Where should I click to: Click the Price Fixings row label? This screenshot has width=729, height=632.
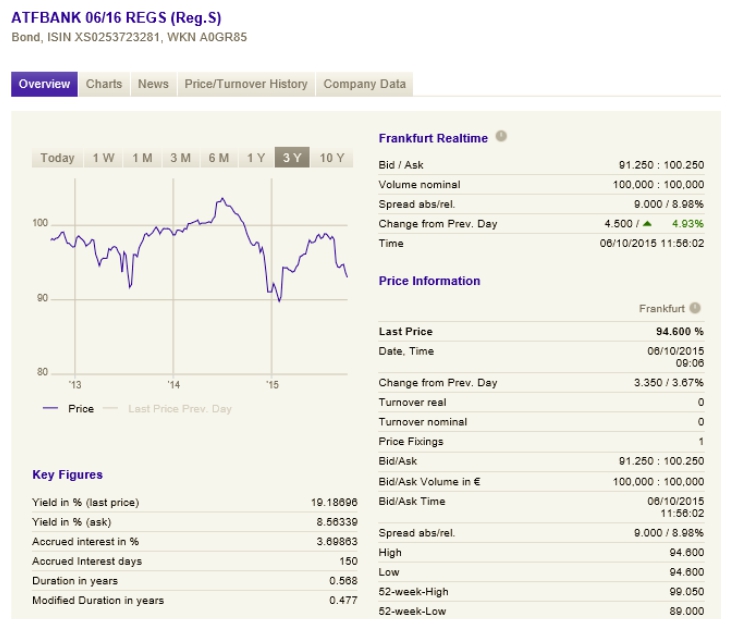pyautogui.click(x=411, y=441)
